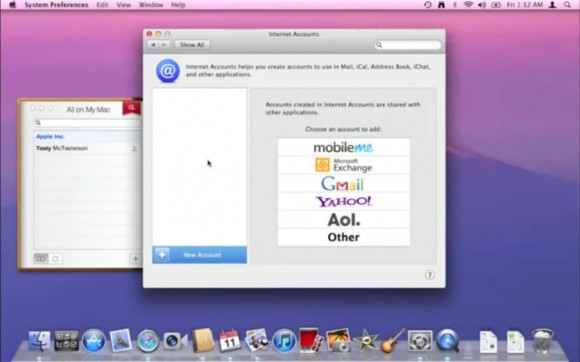Switch Address Book to list and card view

[41, 258]
